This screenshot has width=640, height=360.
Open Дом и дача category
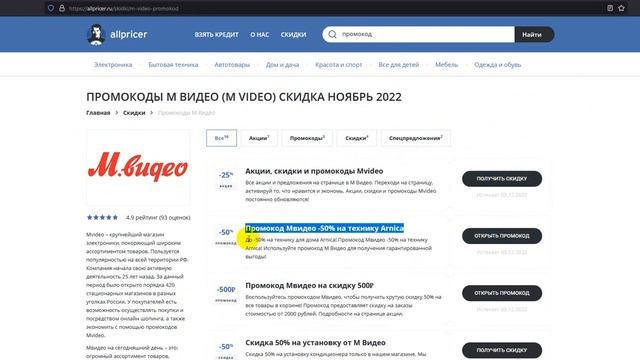pyautogui.click(x=282, y=64)
